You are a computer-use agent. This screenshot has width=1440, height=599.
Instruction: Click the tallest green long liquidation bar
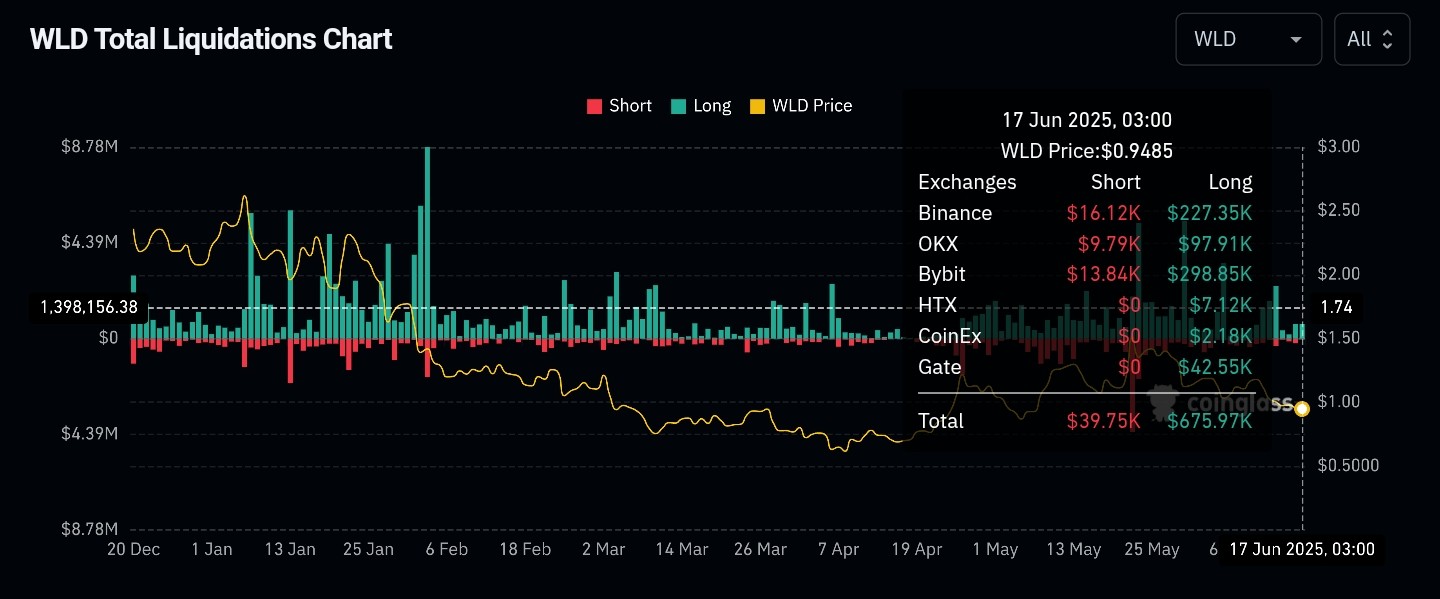coord(427,243)
